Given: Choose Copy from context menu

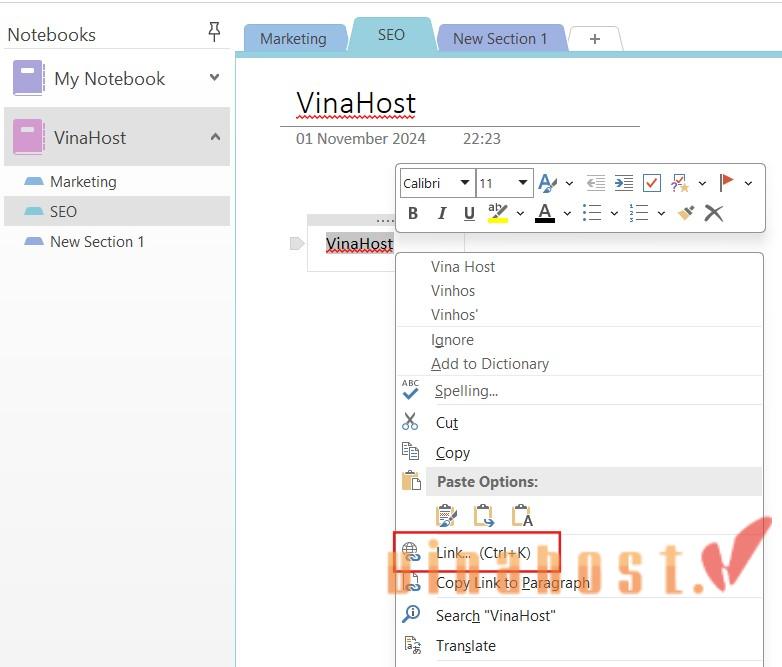Looking at the screenshot, I should click(580, 452).
